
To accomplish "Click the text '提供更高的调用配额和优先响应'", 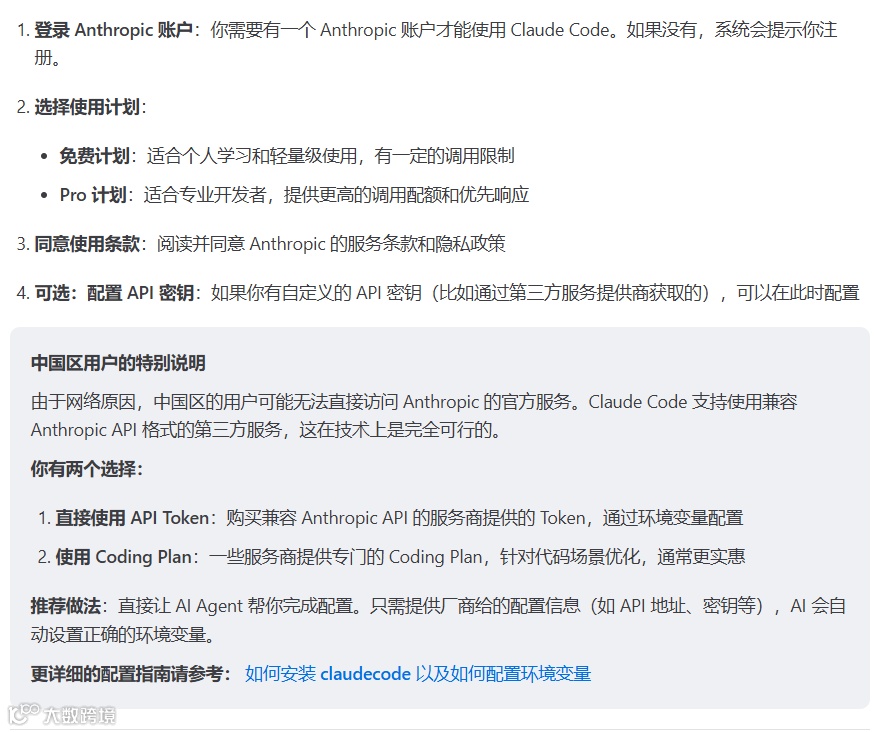I will click(x=406, y=195).
